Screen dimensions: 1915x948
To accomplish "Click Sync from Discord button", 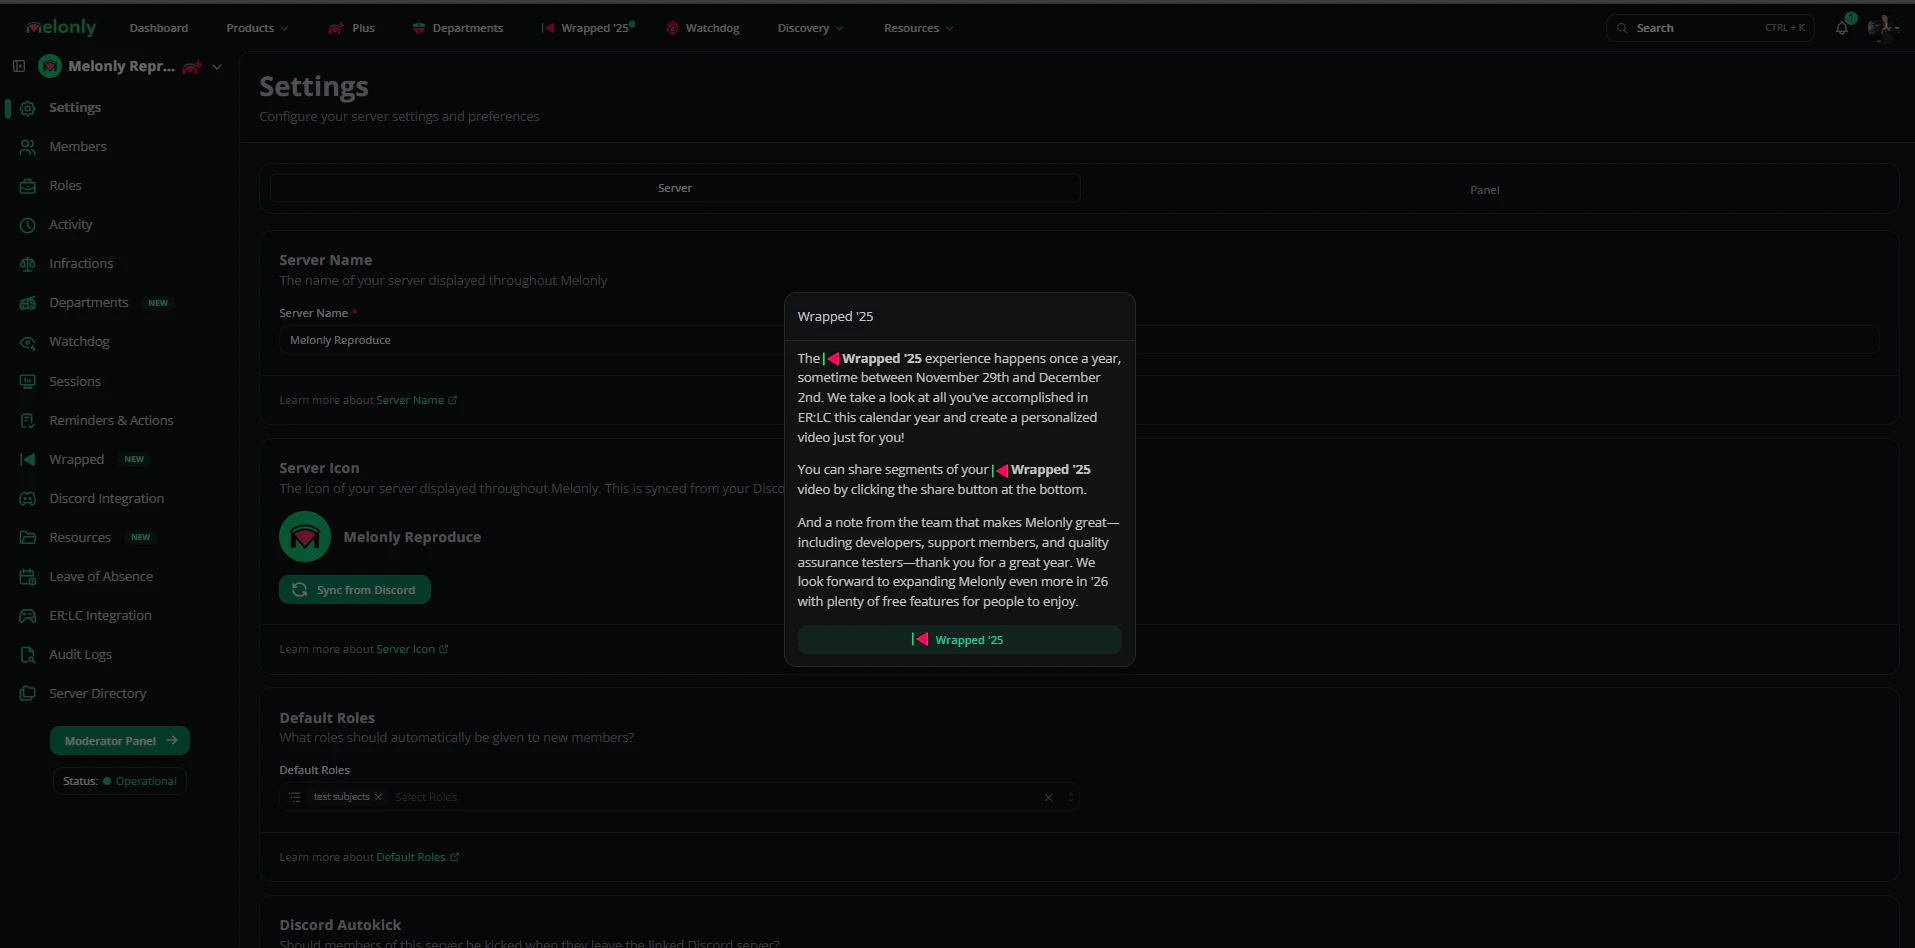I will point(355,590).
